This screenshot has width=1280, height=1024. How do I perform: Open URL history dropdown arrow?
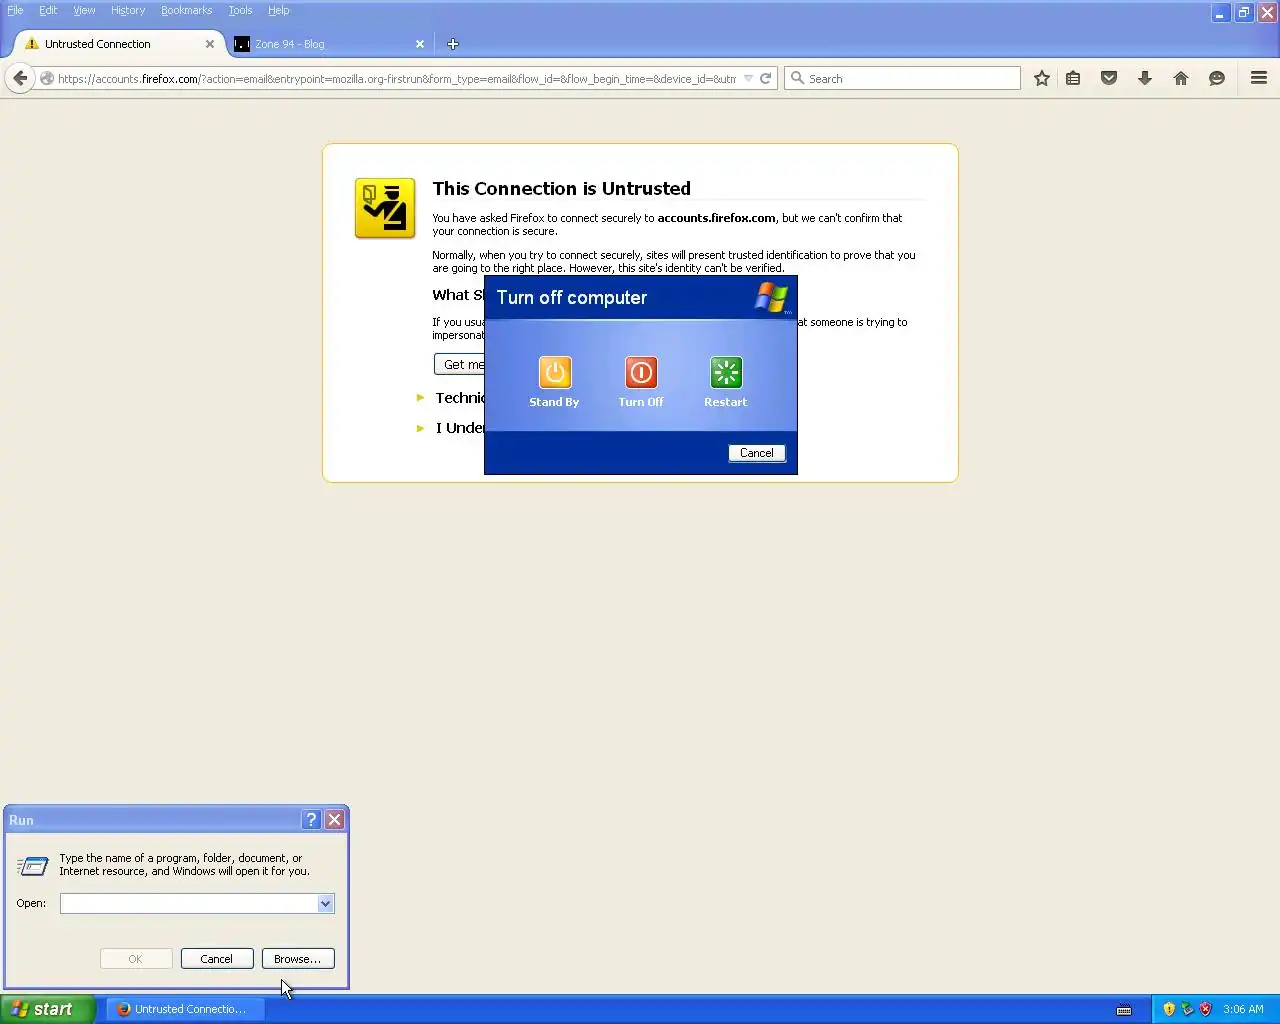coord(748,78)
